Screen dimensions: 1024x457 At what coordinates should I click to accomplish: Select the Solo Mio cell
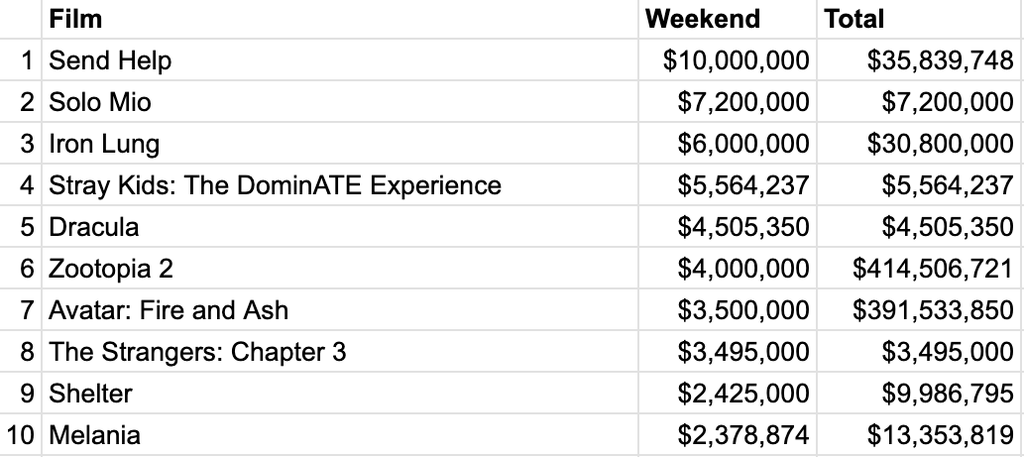tap(340, 102)
